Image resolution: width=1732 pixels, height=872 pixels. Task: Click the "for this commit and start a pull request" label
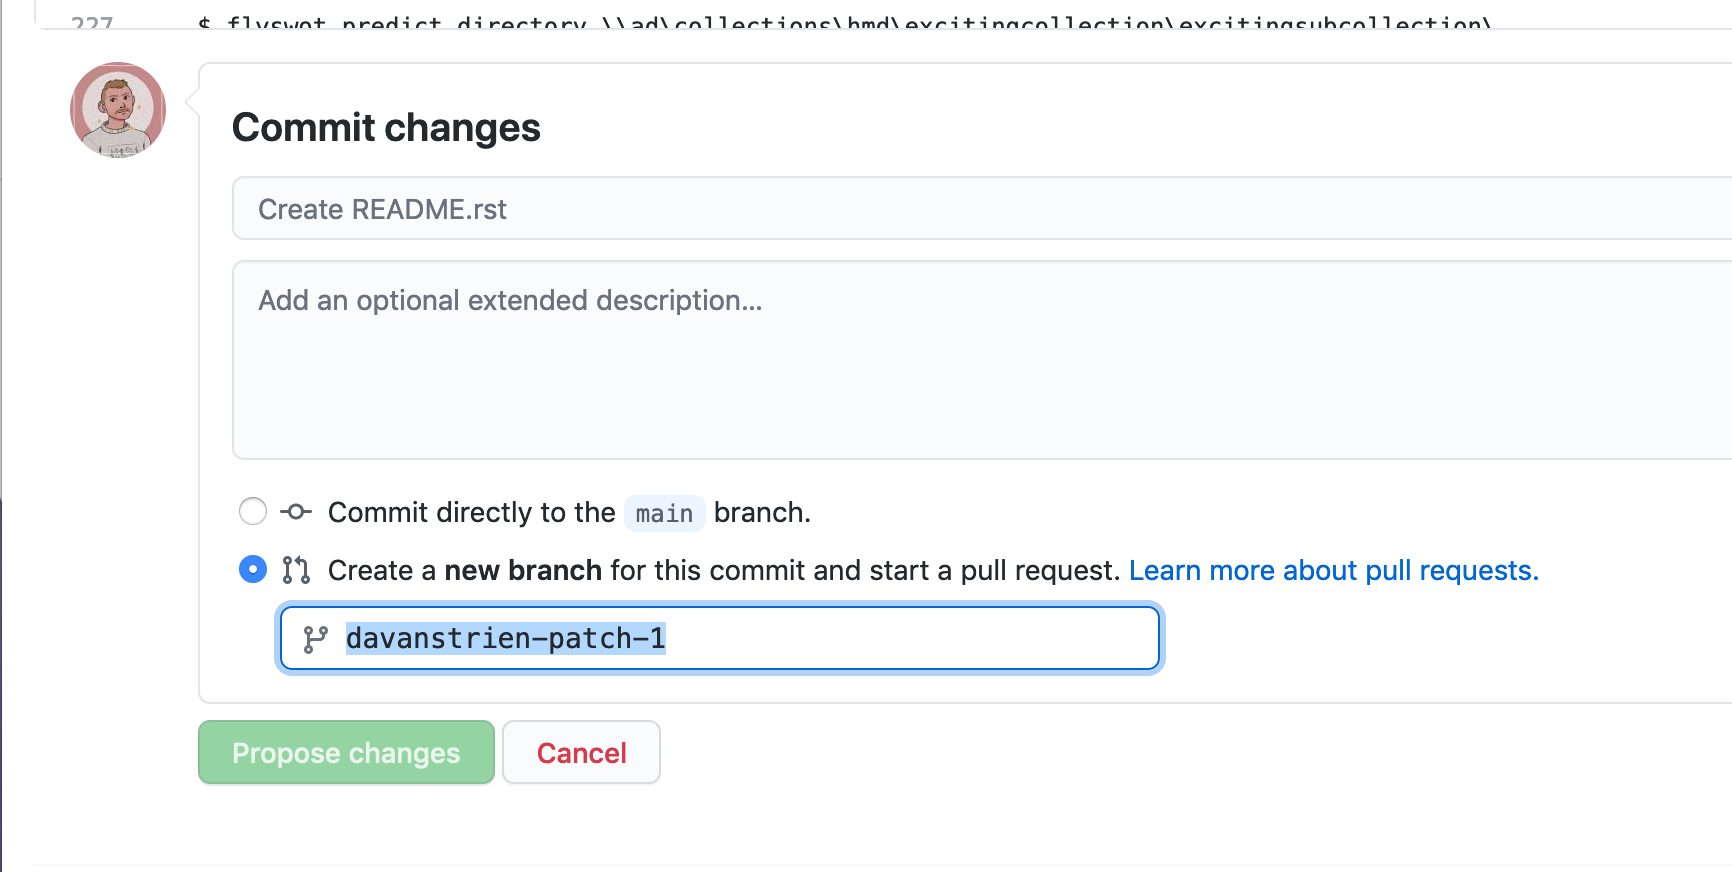click(864, 570)
